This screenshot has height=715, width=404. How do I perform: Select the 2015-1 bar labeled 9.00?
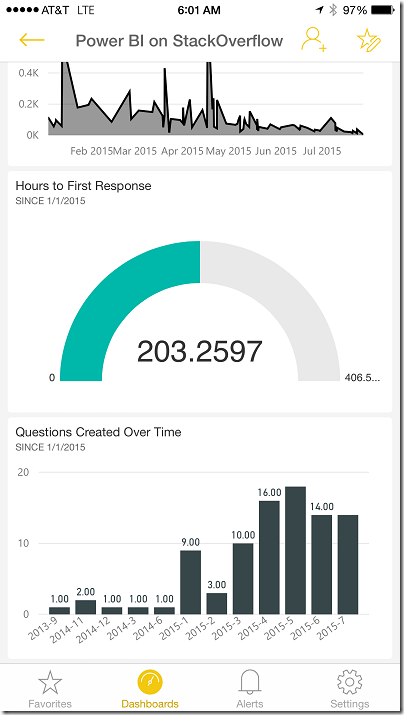(191, 582)
